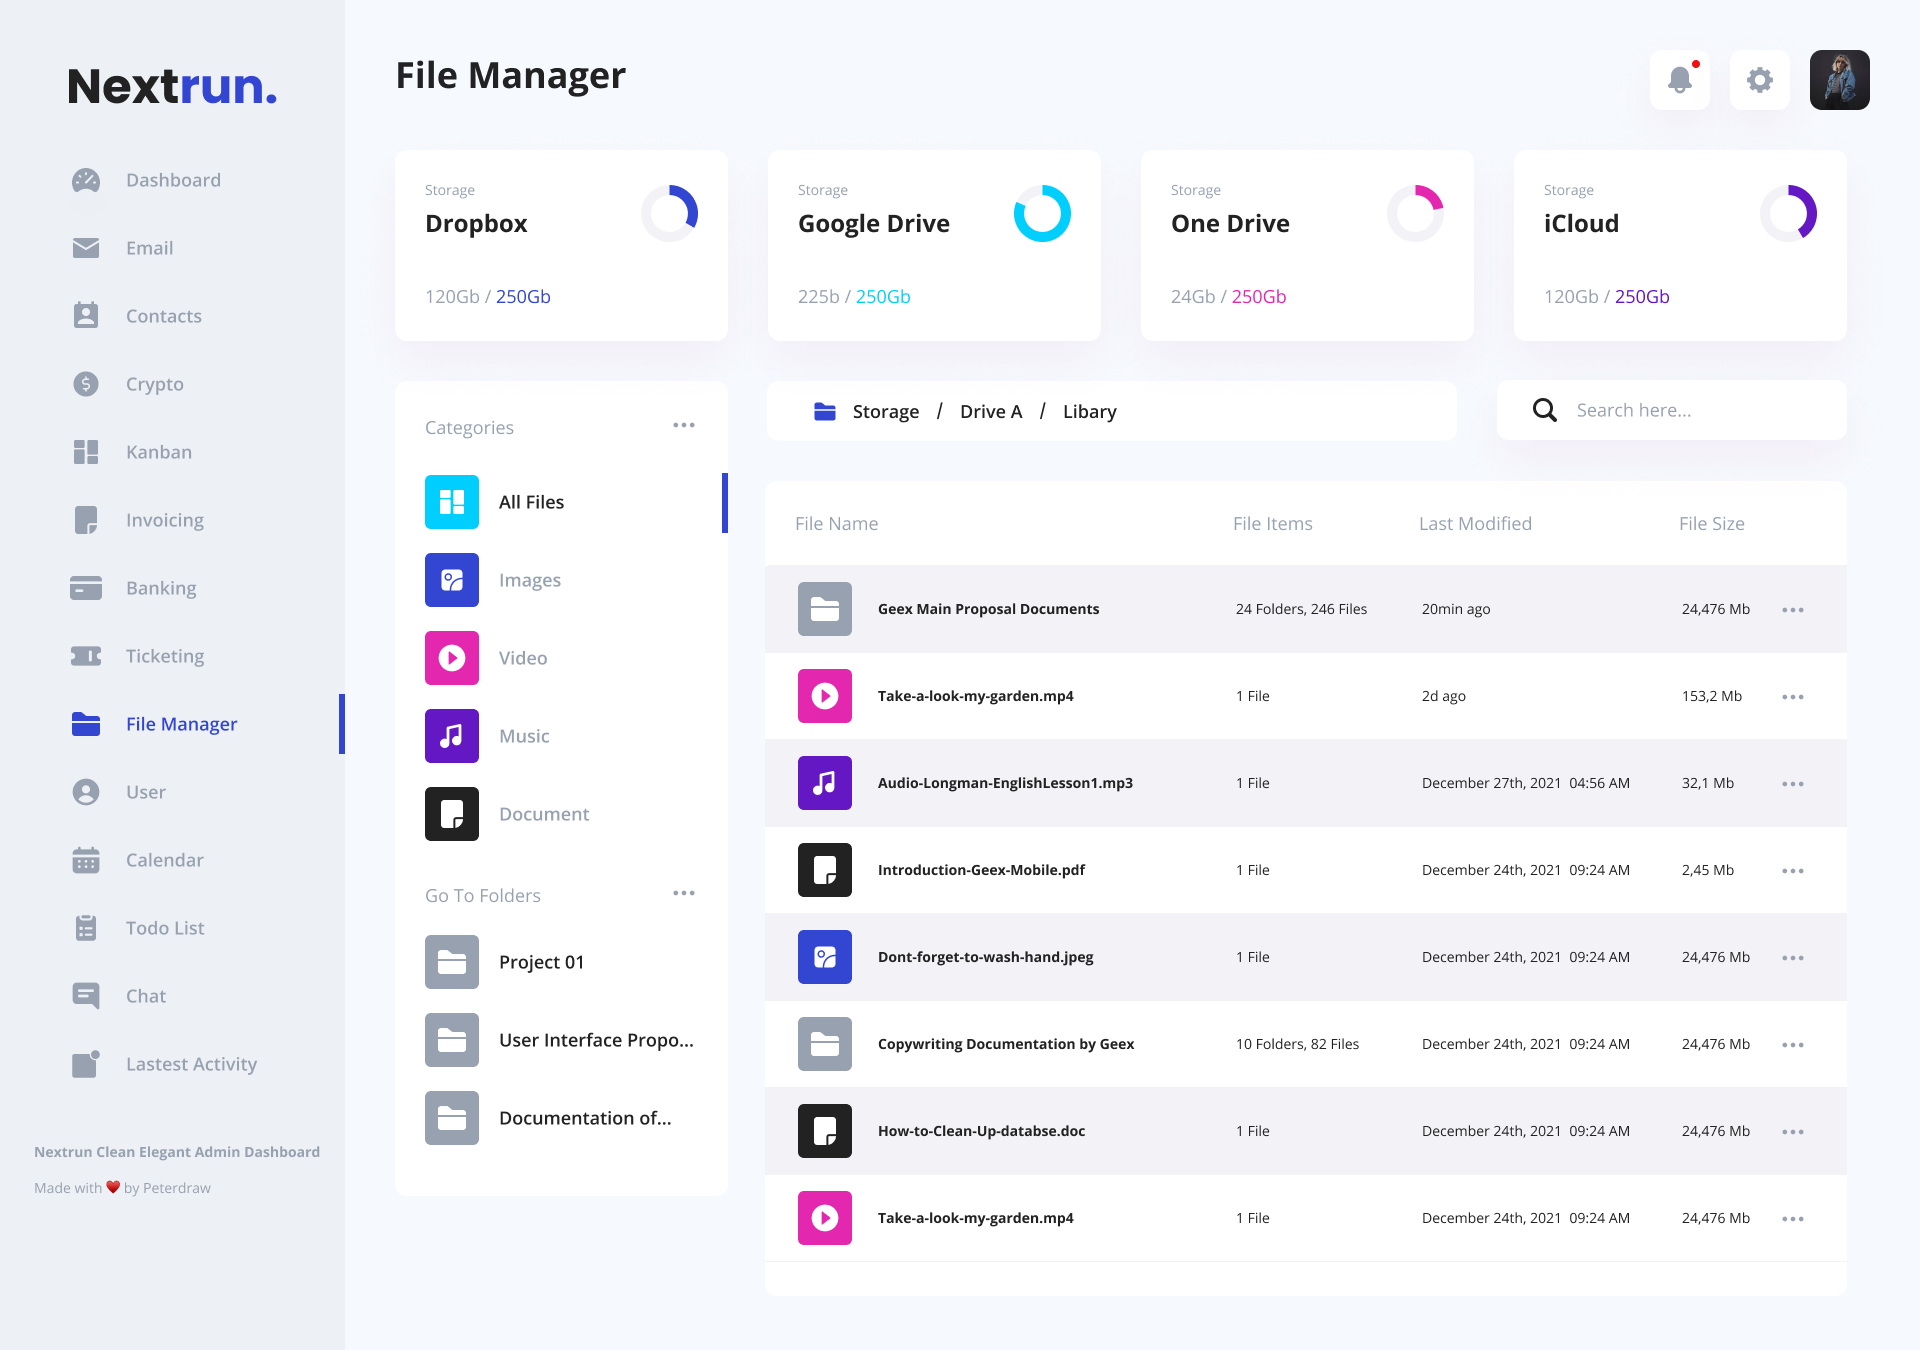Select the Ticketing icon in sidebar
Viewport: 1920px width, 1350px height.
86,656
